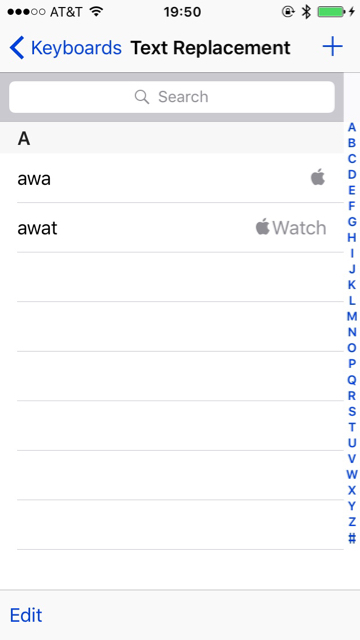Image resolution: width=360 pixels, height=640 pixels.
Task: Open the awat Apple Watch entry
Action: [x=172, y=228]
